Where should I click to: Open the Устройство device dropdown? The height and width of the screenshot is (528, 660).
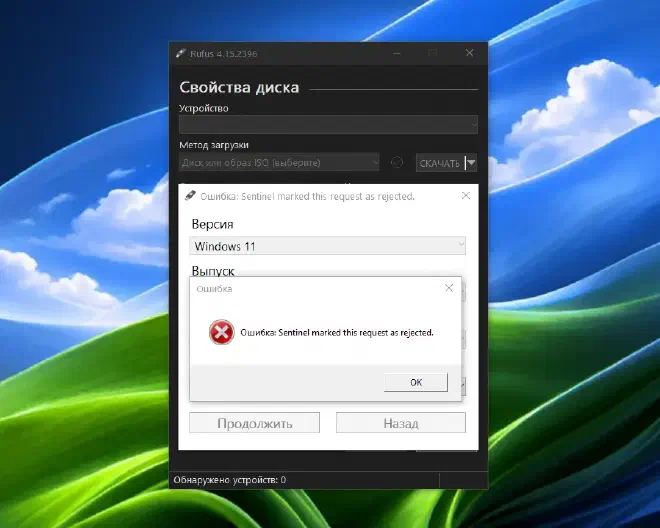(x=328, y=125)
